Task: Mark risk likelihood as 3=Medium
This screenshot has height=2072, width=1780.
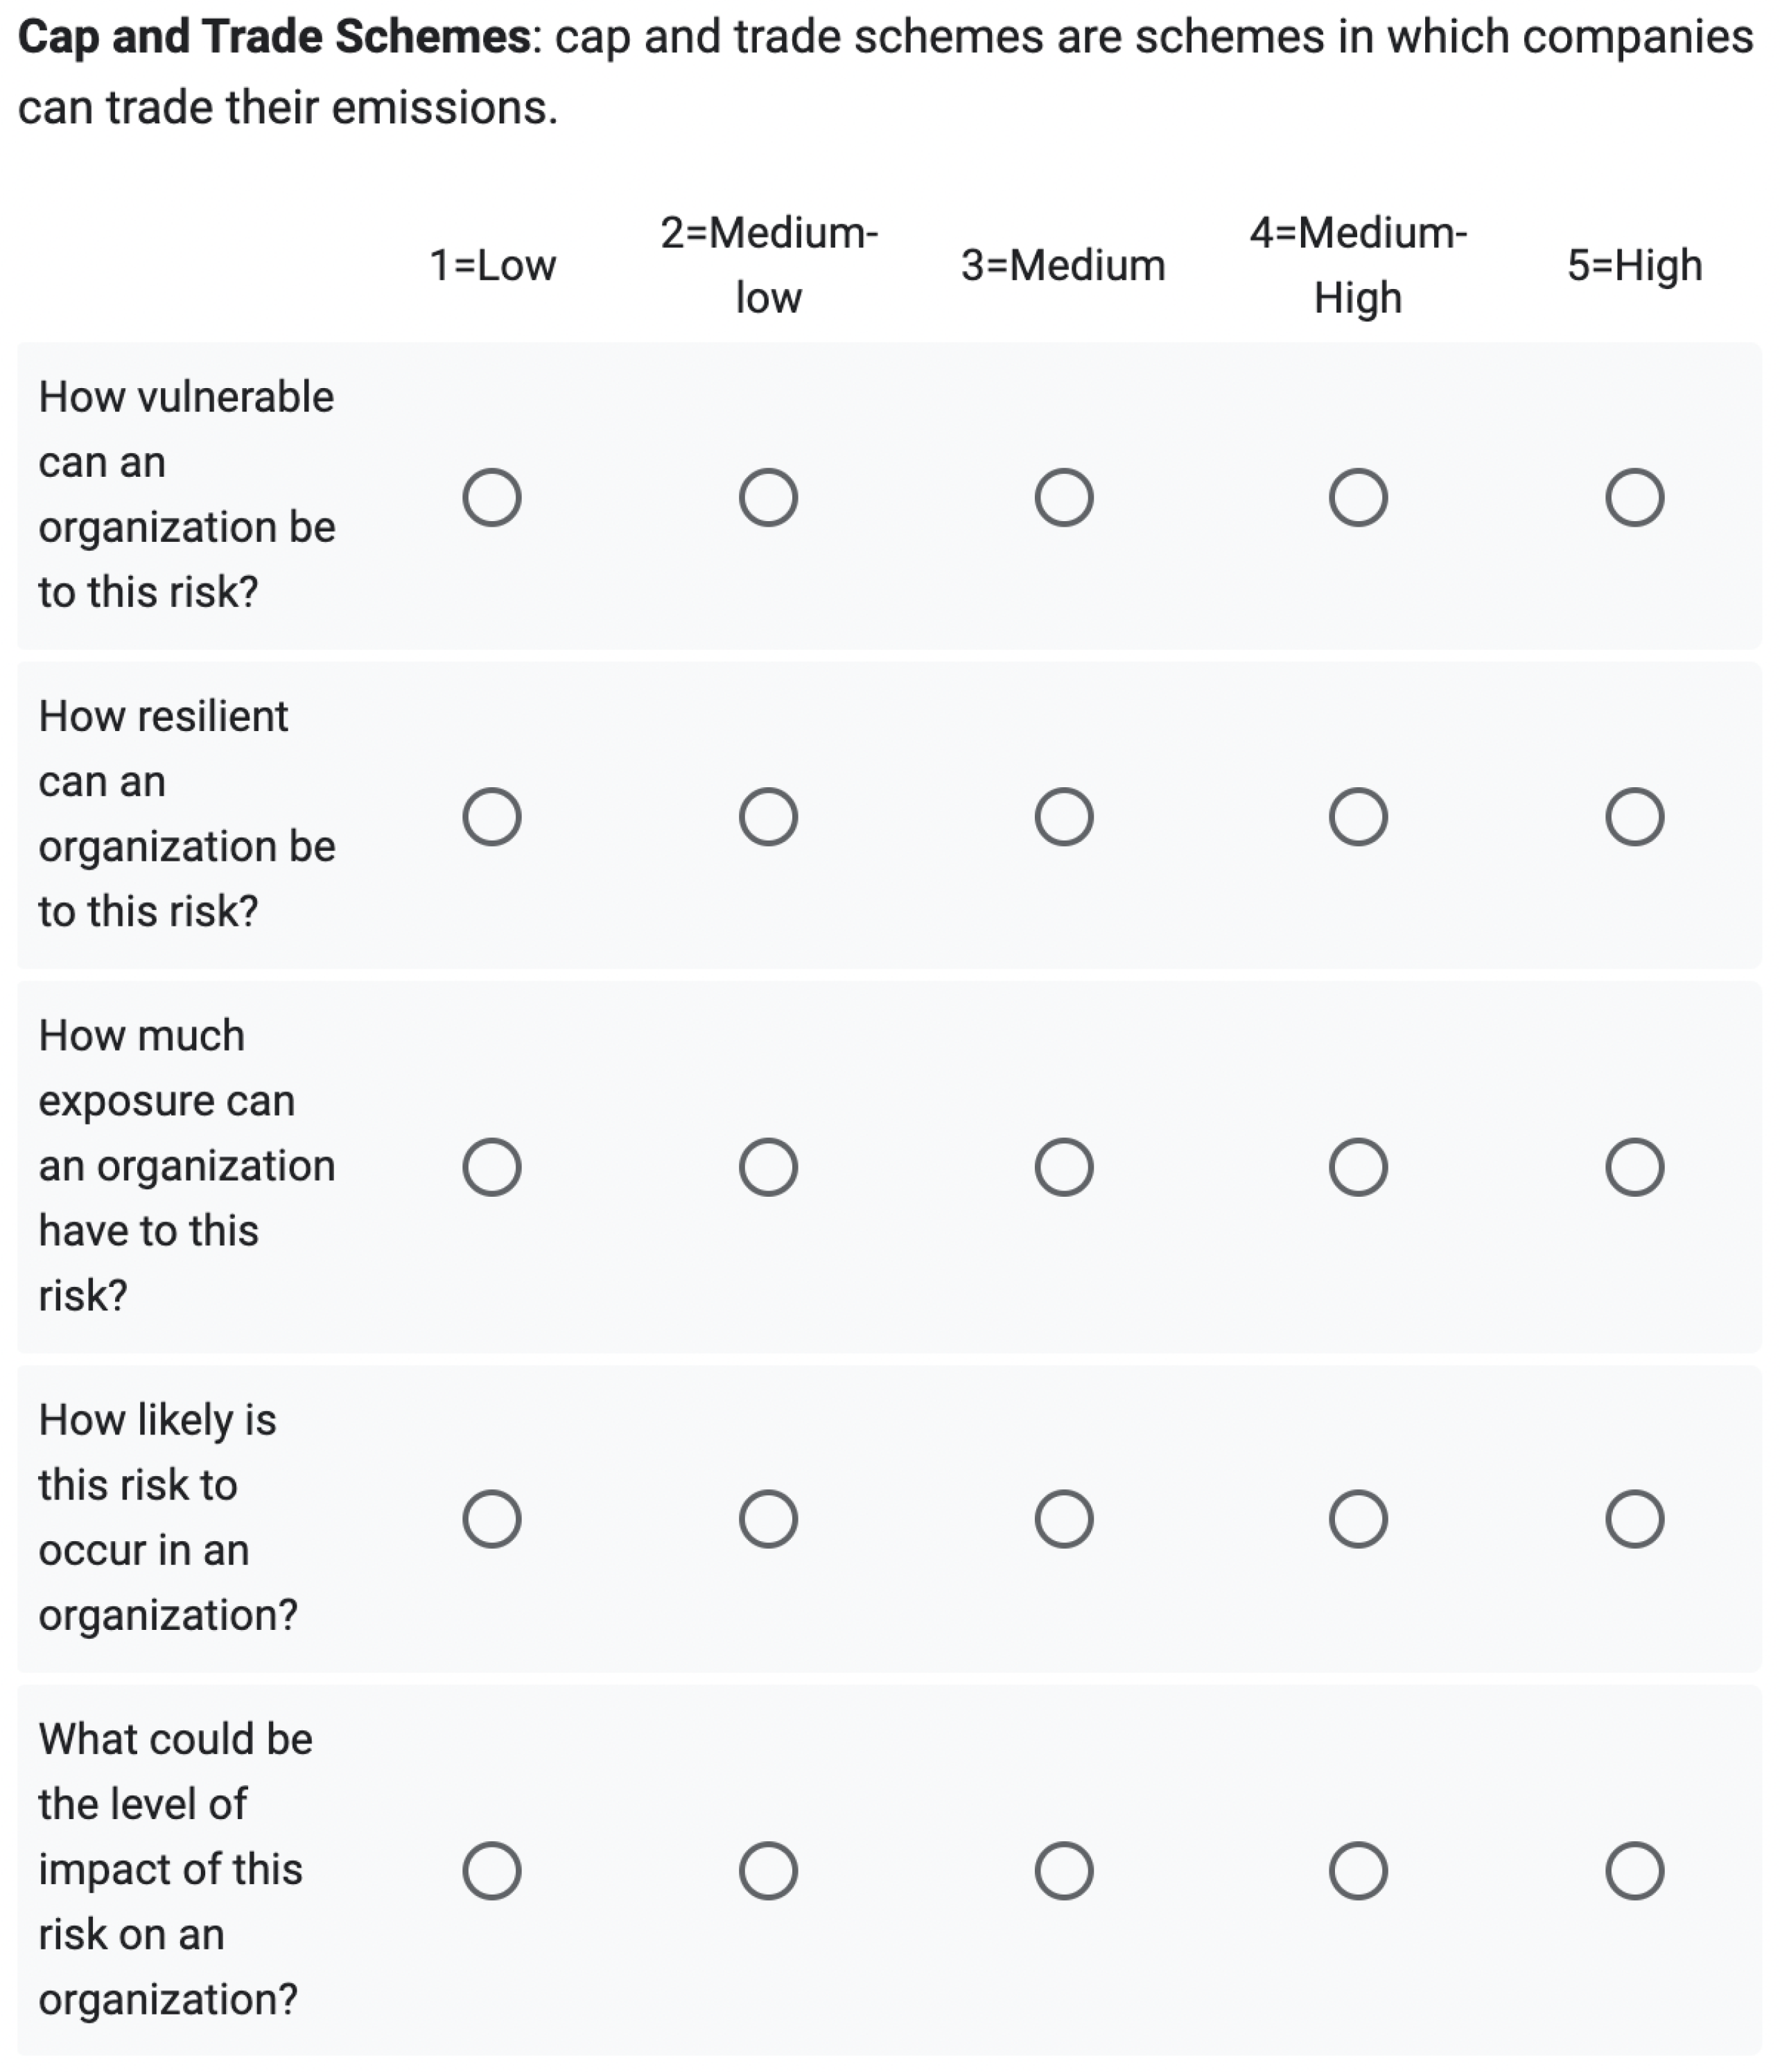Action: (x=1063, y=1519)
